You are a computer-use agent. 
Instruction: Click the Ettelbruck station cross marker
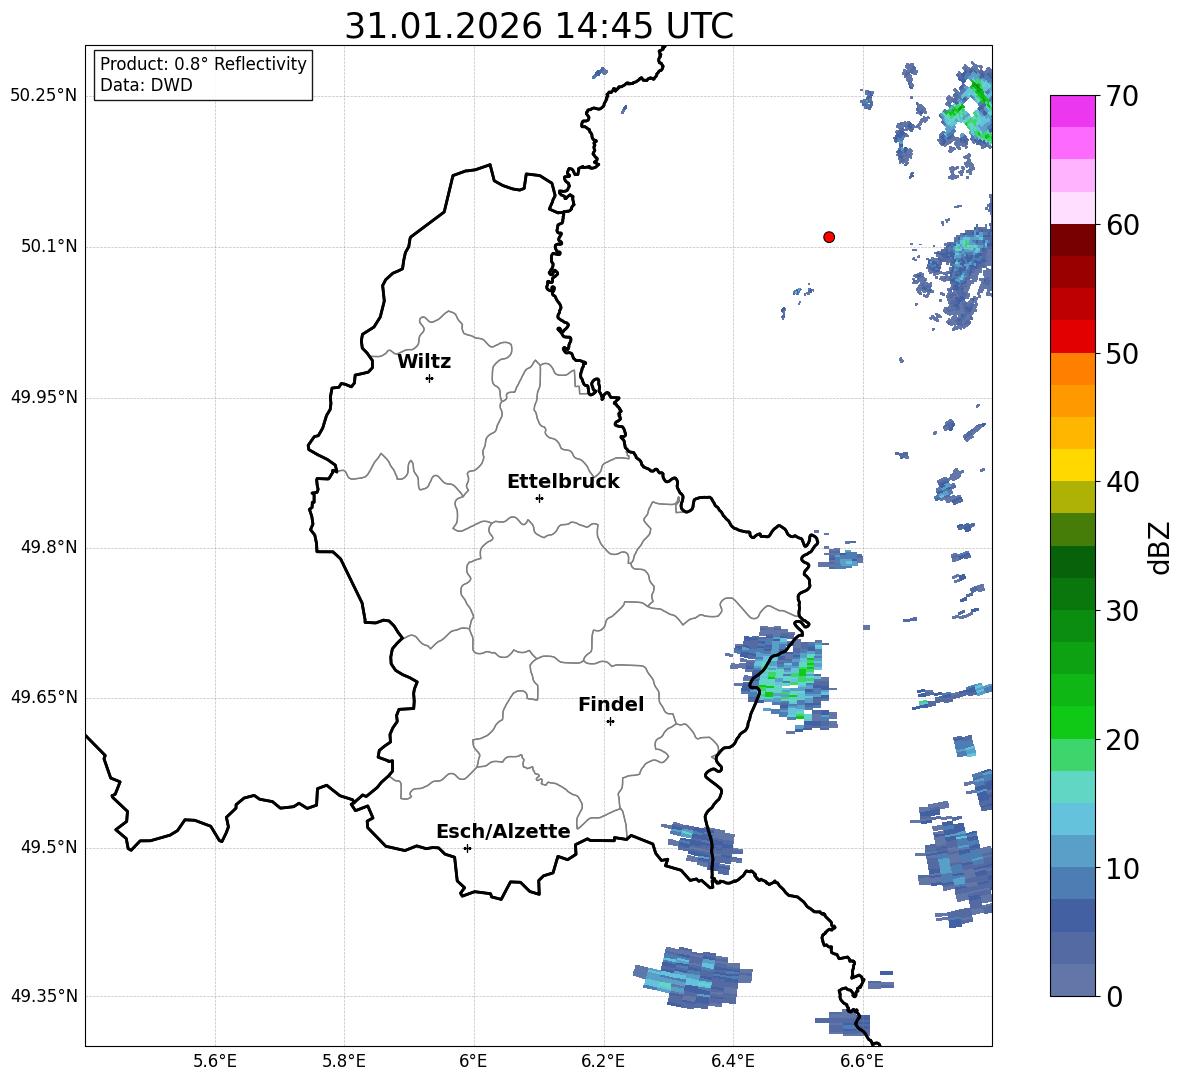[539, 498]
